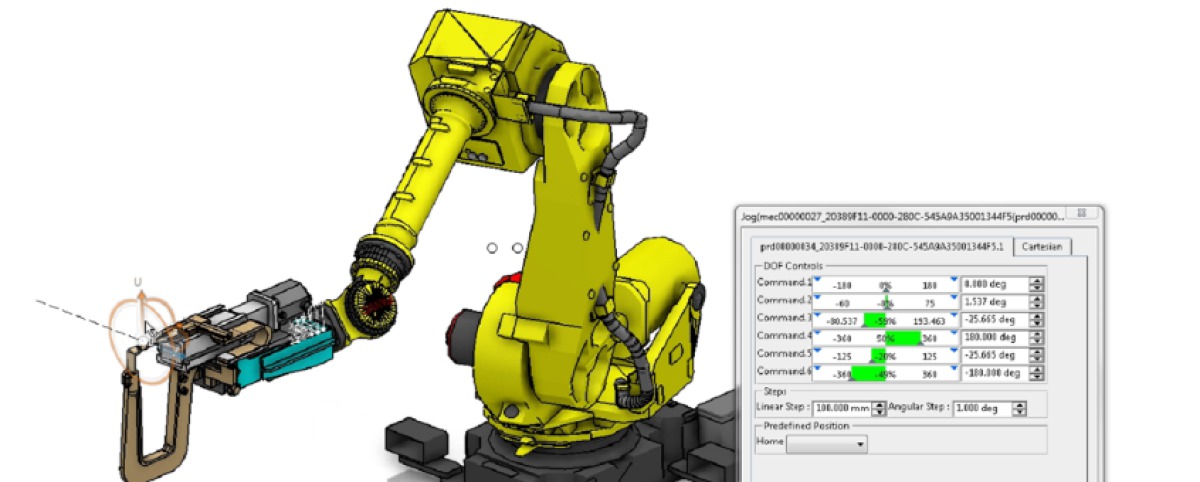Image resolution: width=1200 pixels, height=482 pixels.
Task: Click the Angular Step spinner arrows
Action: point(1019,408)
